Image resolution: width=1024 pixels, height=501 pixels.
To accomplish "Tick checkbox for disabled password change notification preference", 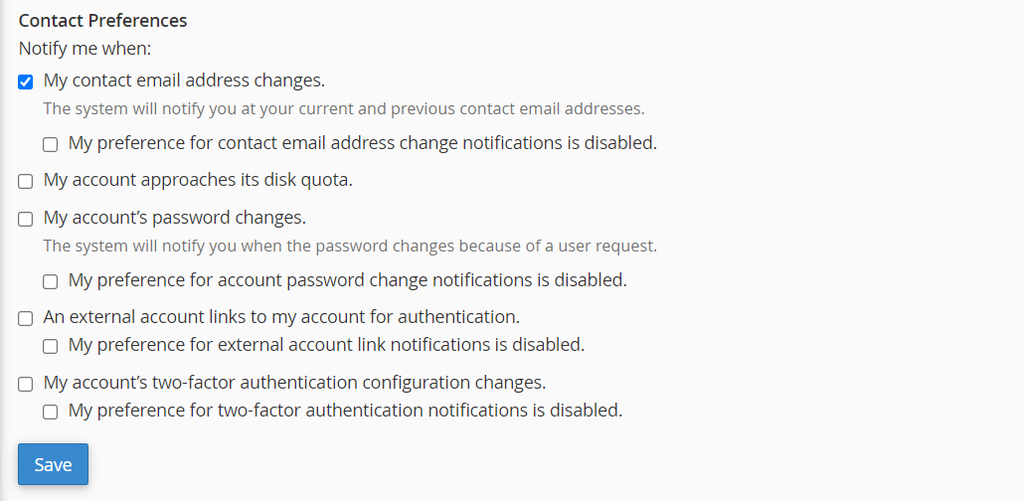I will click(50, 282).
